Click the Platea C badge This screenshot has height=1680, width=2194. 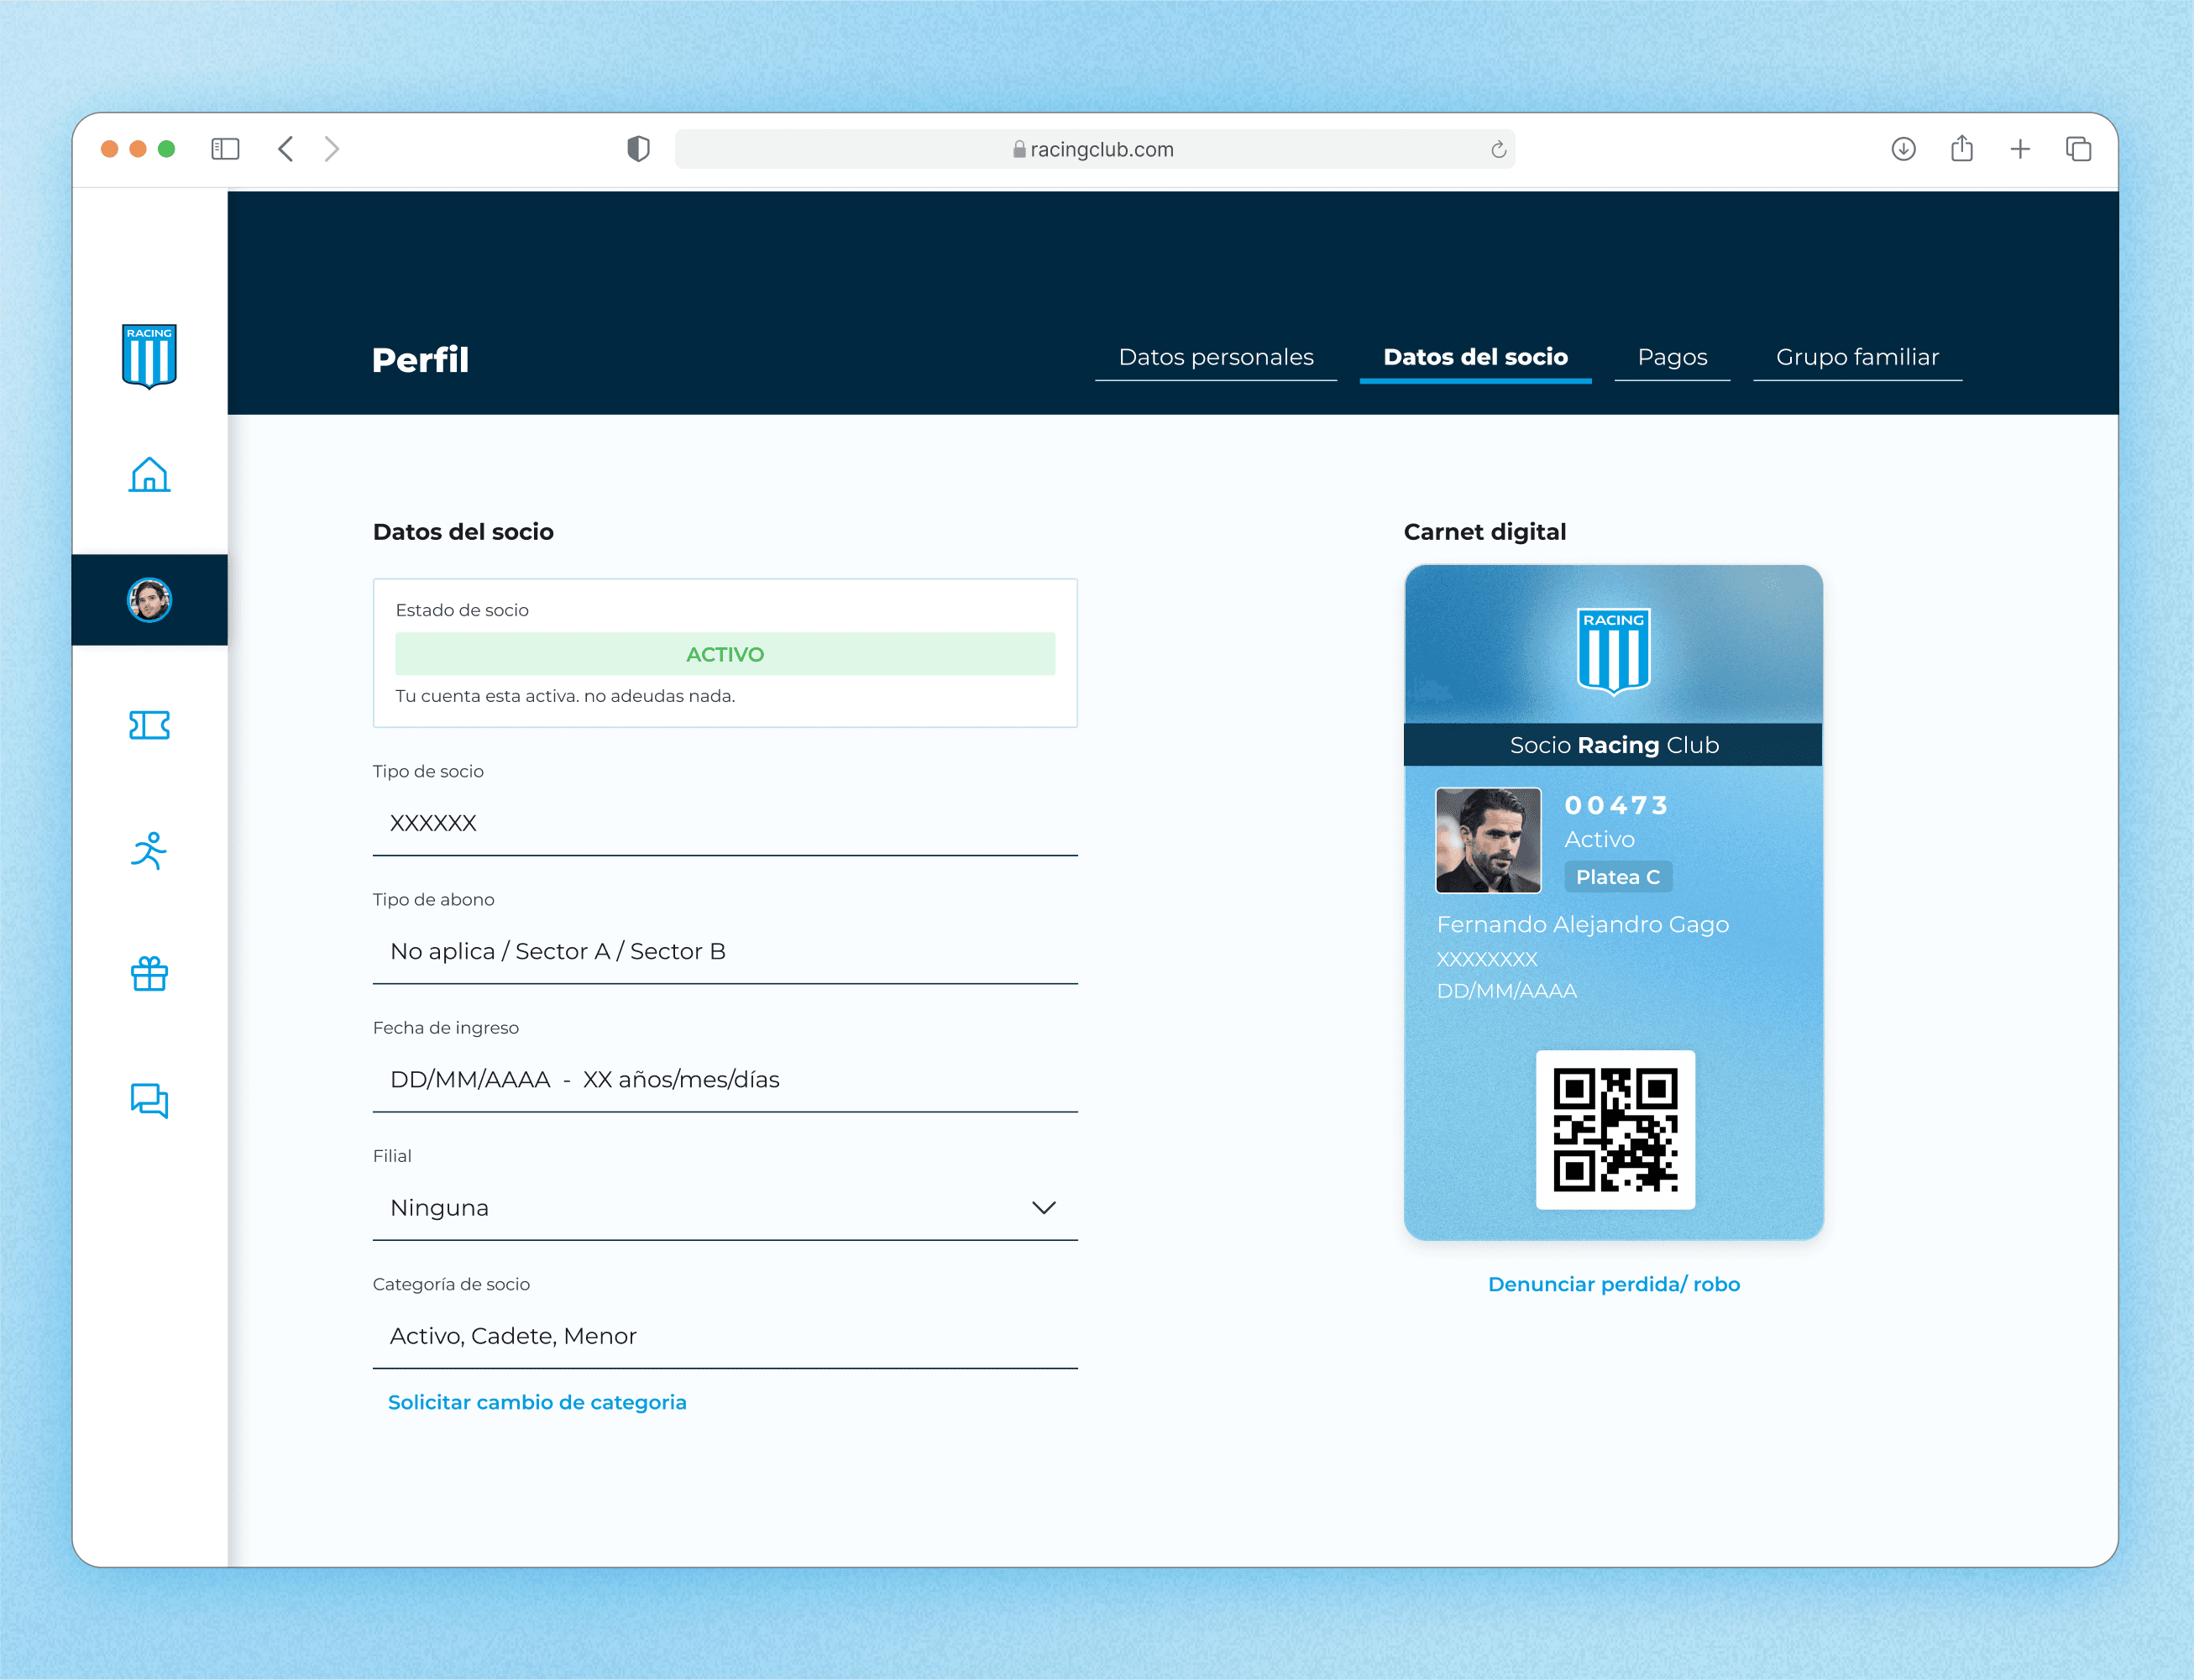1618,877
